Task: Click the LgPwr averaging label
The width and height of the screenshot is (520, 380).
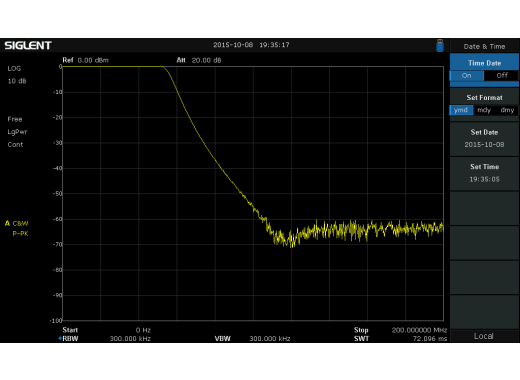Action: click(17, 132)
